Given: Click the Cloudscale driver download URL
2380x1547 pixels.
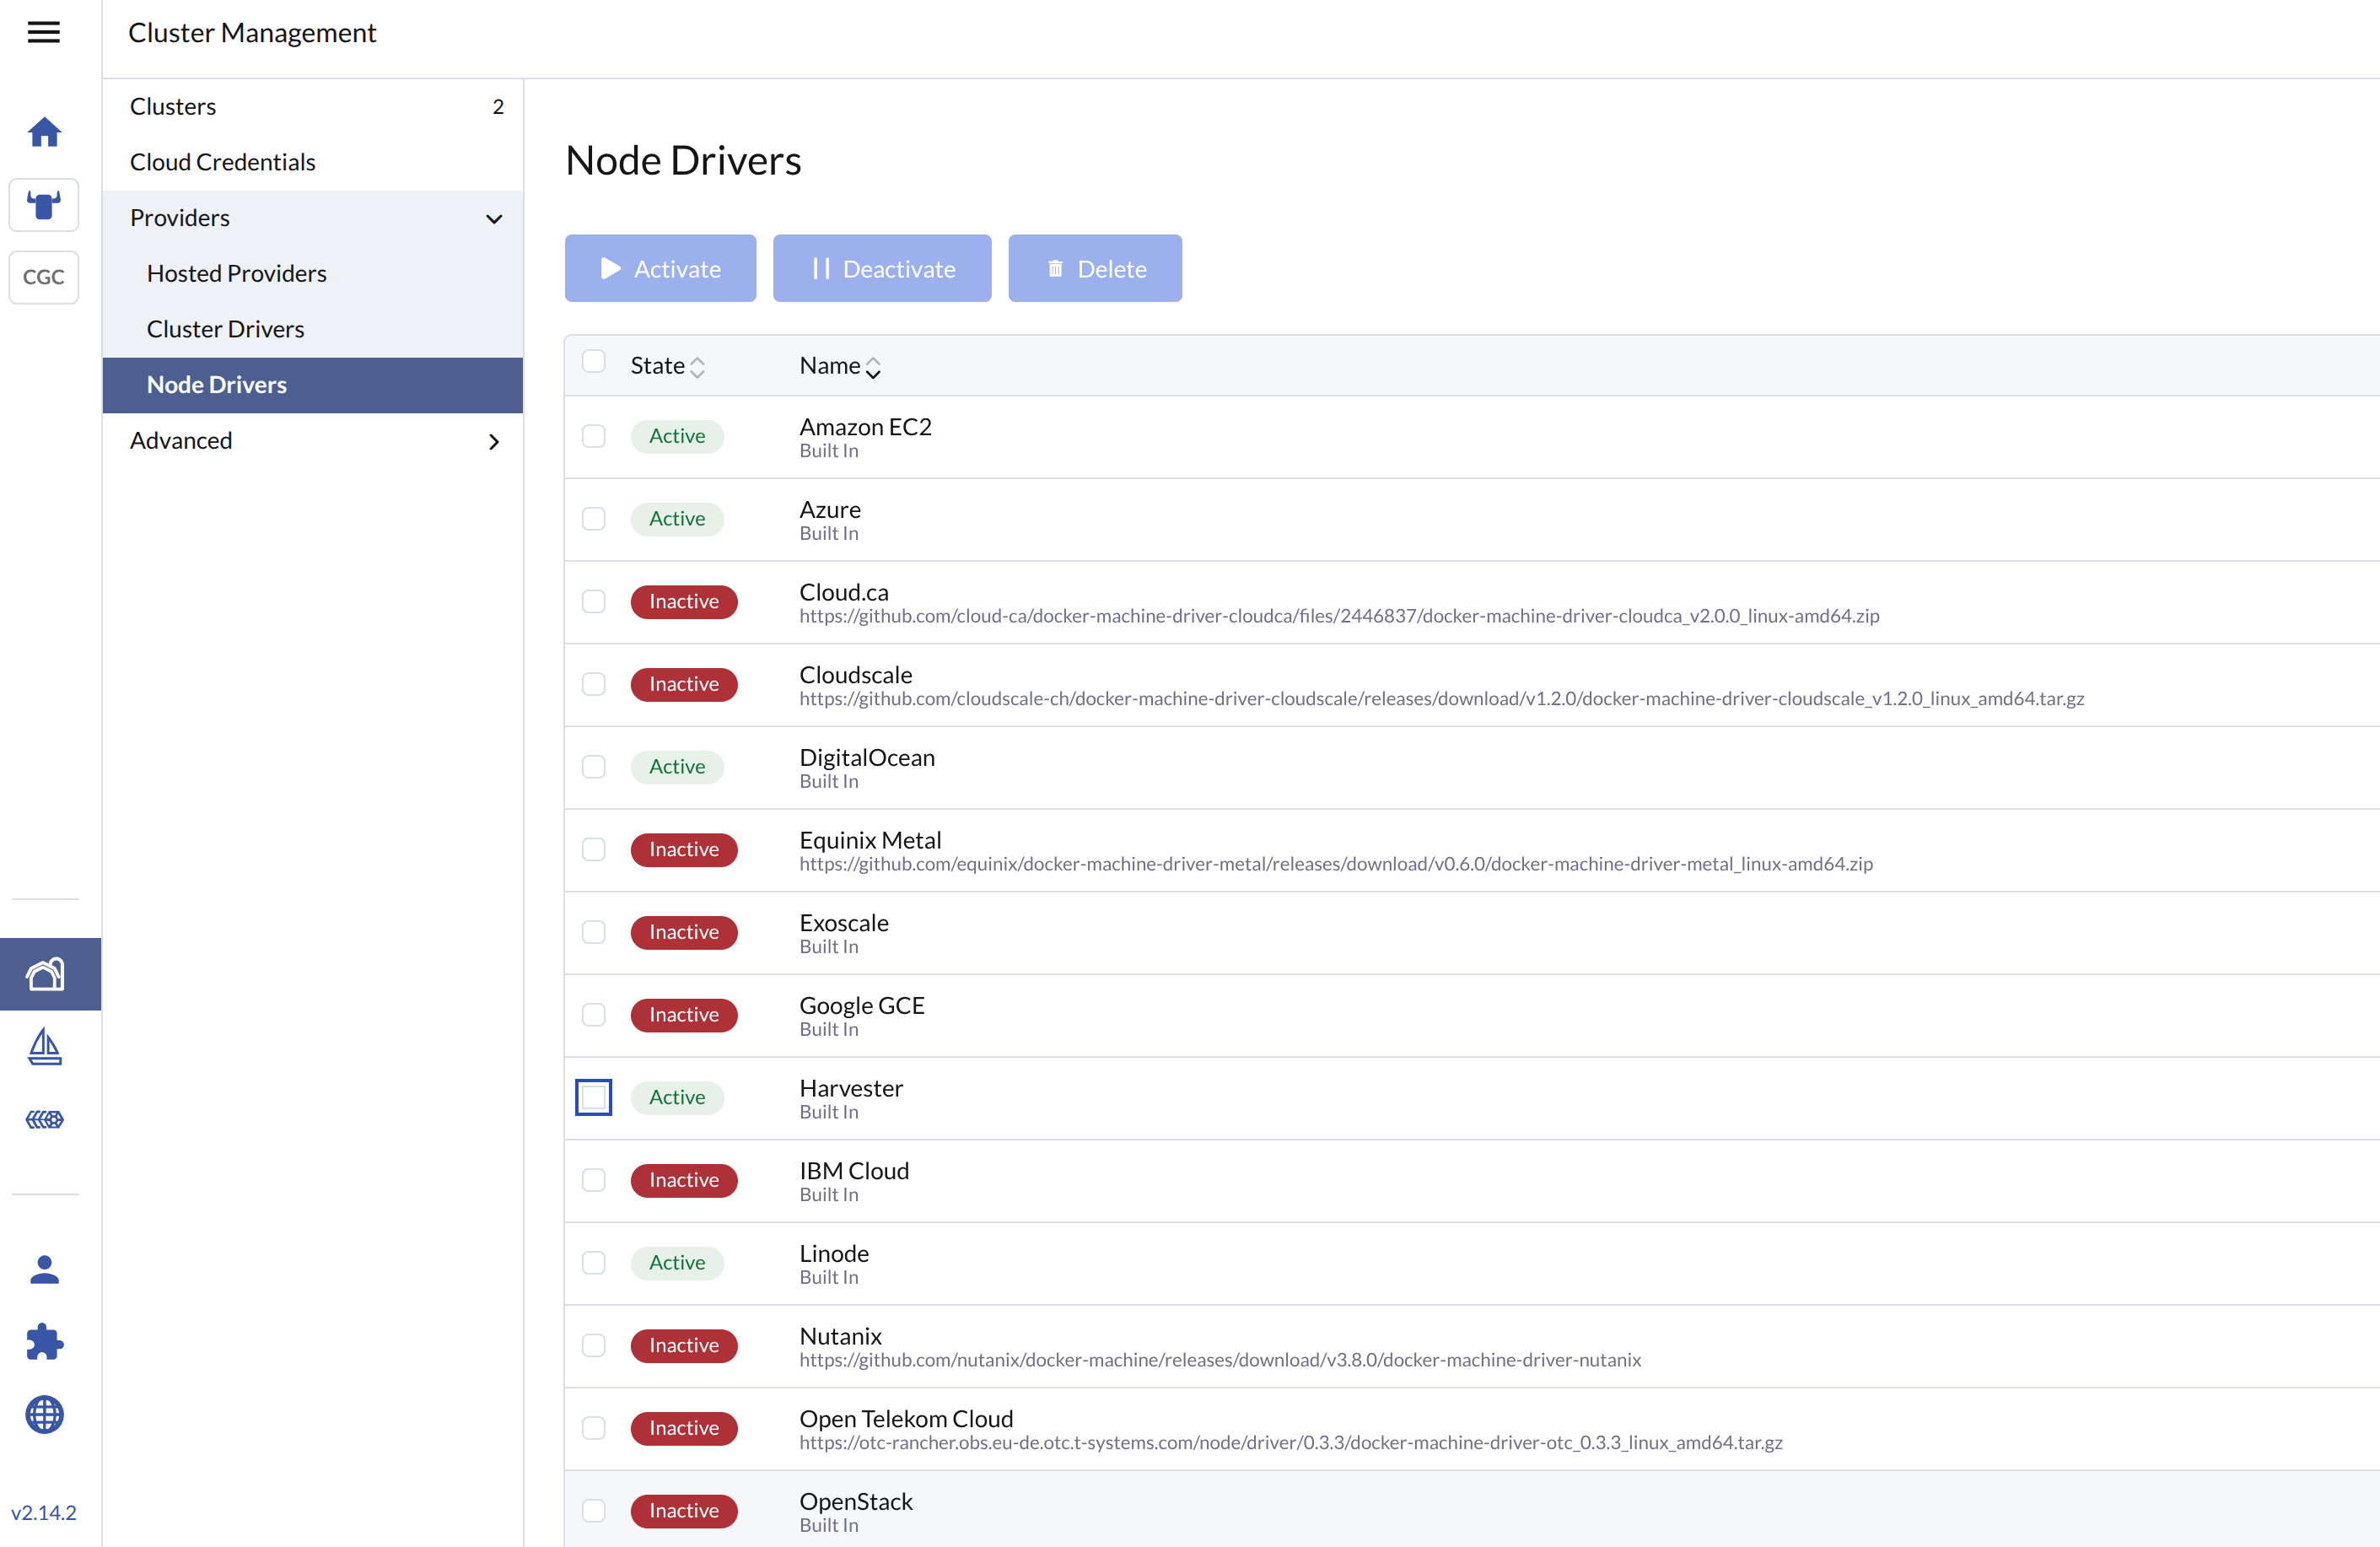Looking at the screenshot, I should point(1441,699).
